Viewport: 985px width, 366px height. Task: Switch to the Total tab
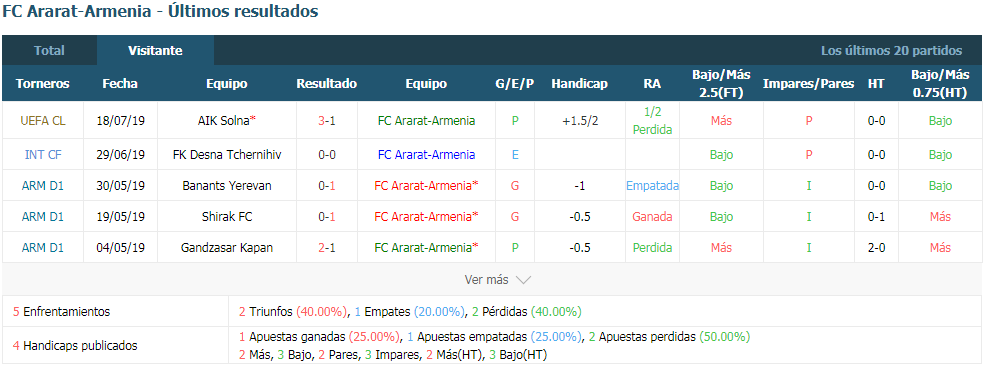[x=49, y=50]
